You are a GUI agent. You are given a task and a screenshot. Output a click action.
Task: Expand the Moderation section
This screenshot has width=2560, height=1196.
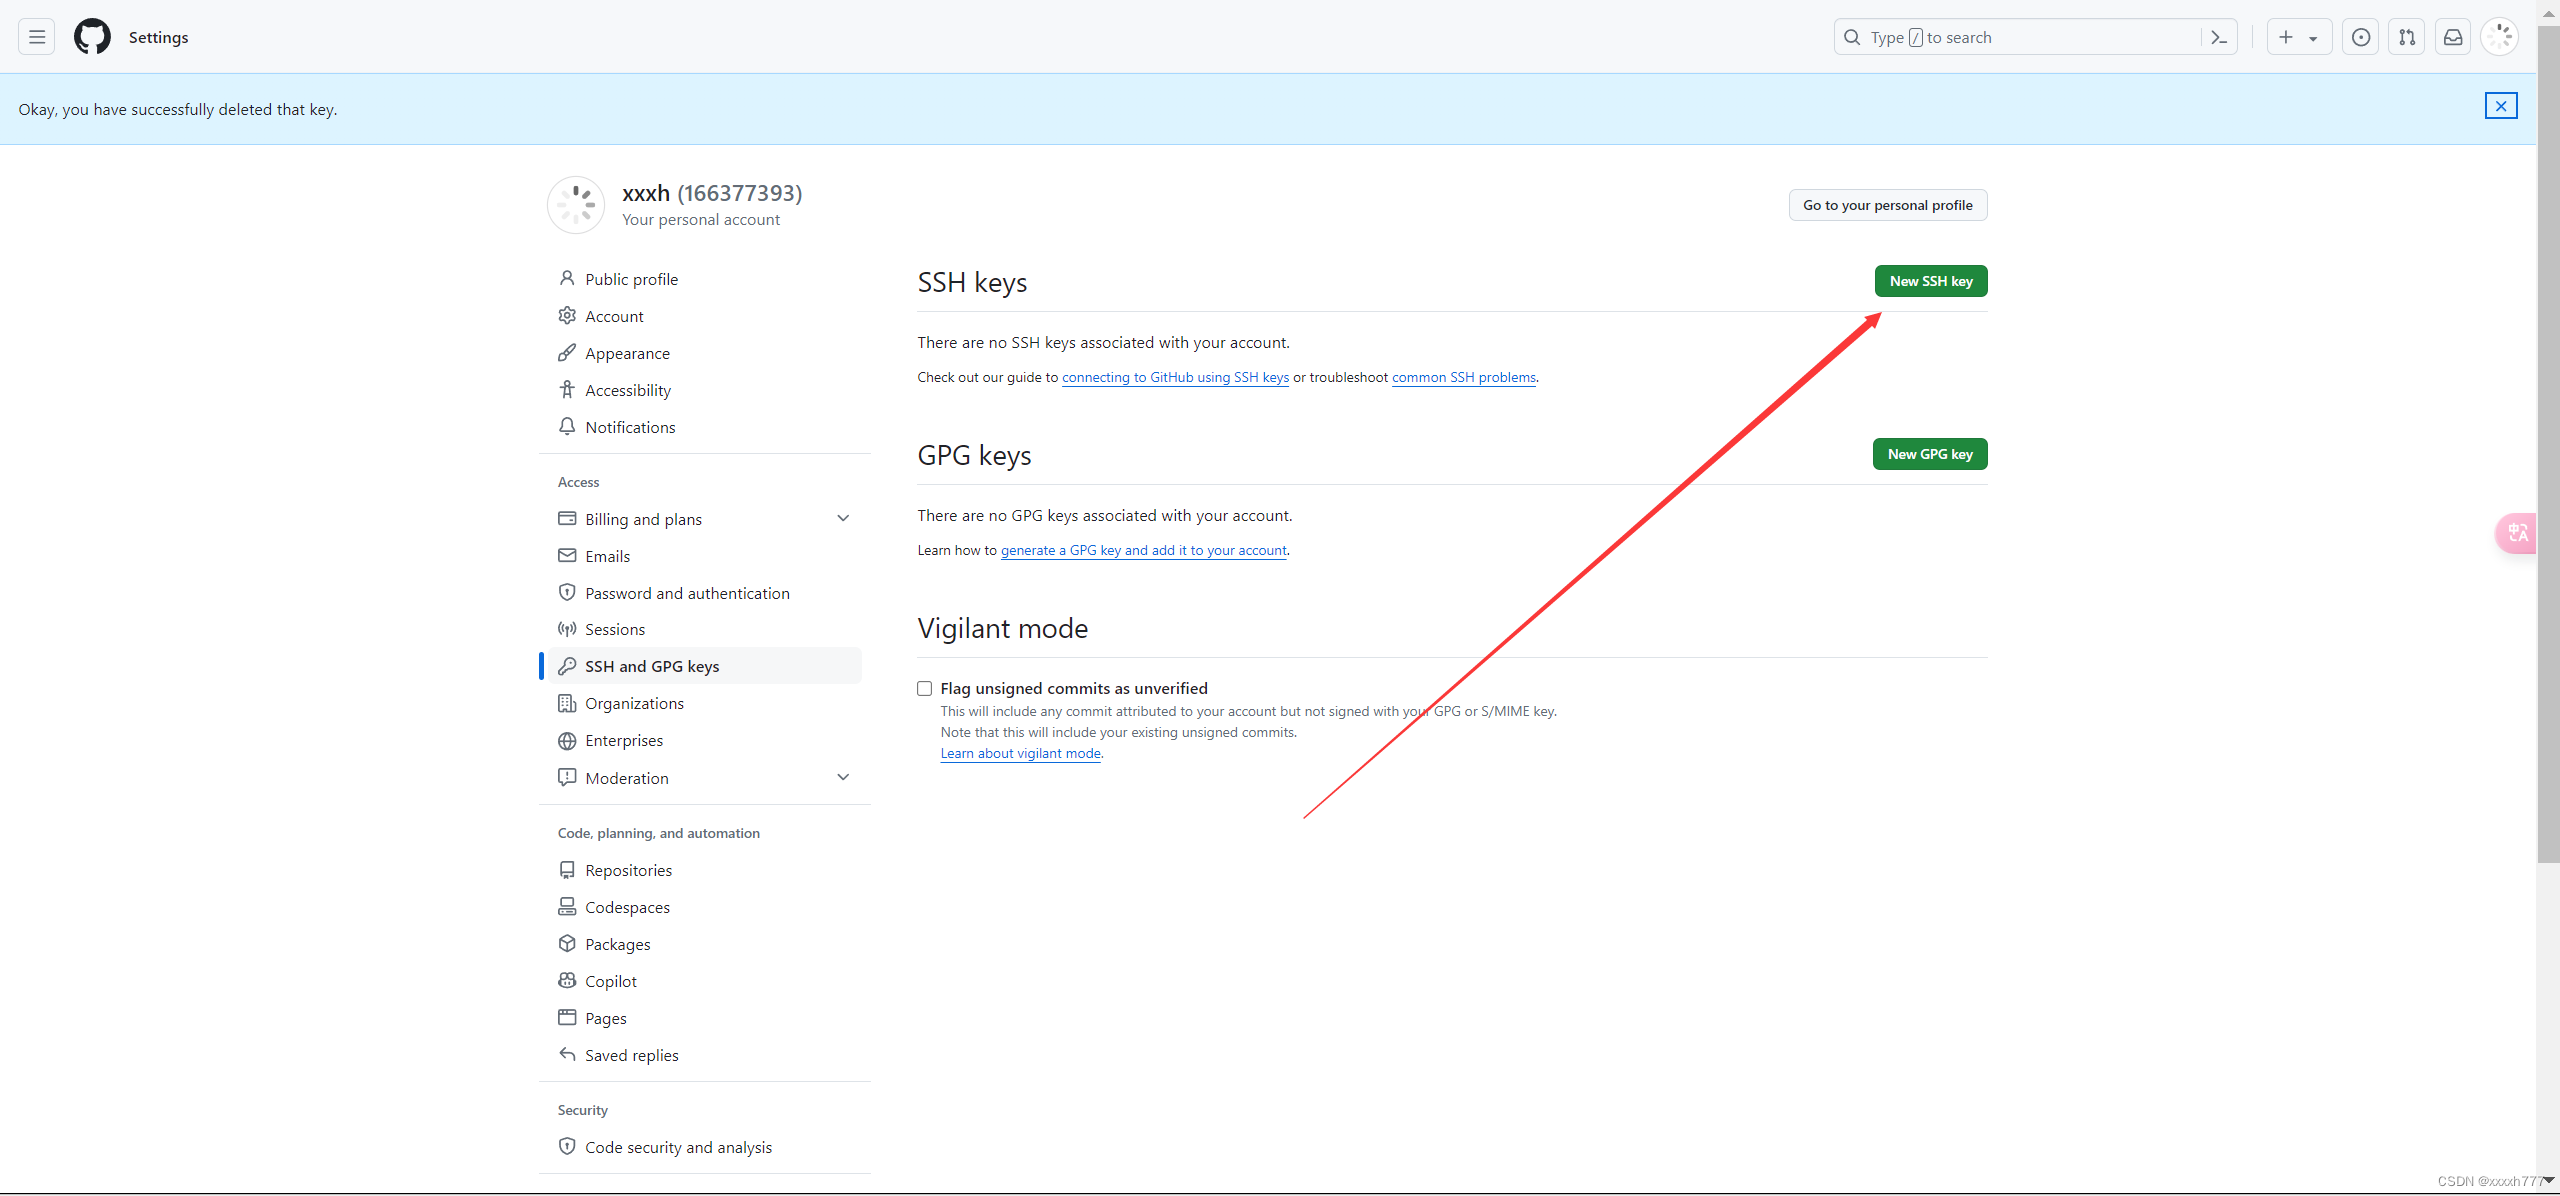tap(843, 777)
